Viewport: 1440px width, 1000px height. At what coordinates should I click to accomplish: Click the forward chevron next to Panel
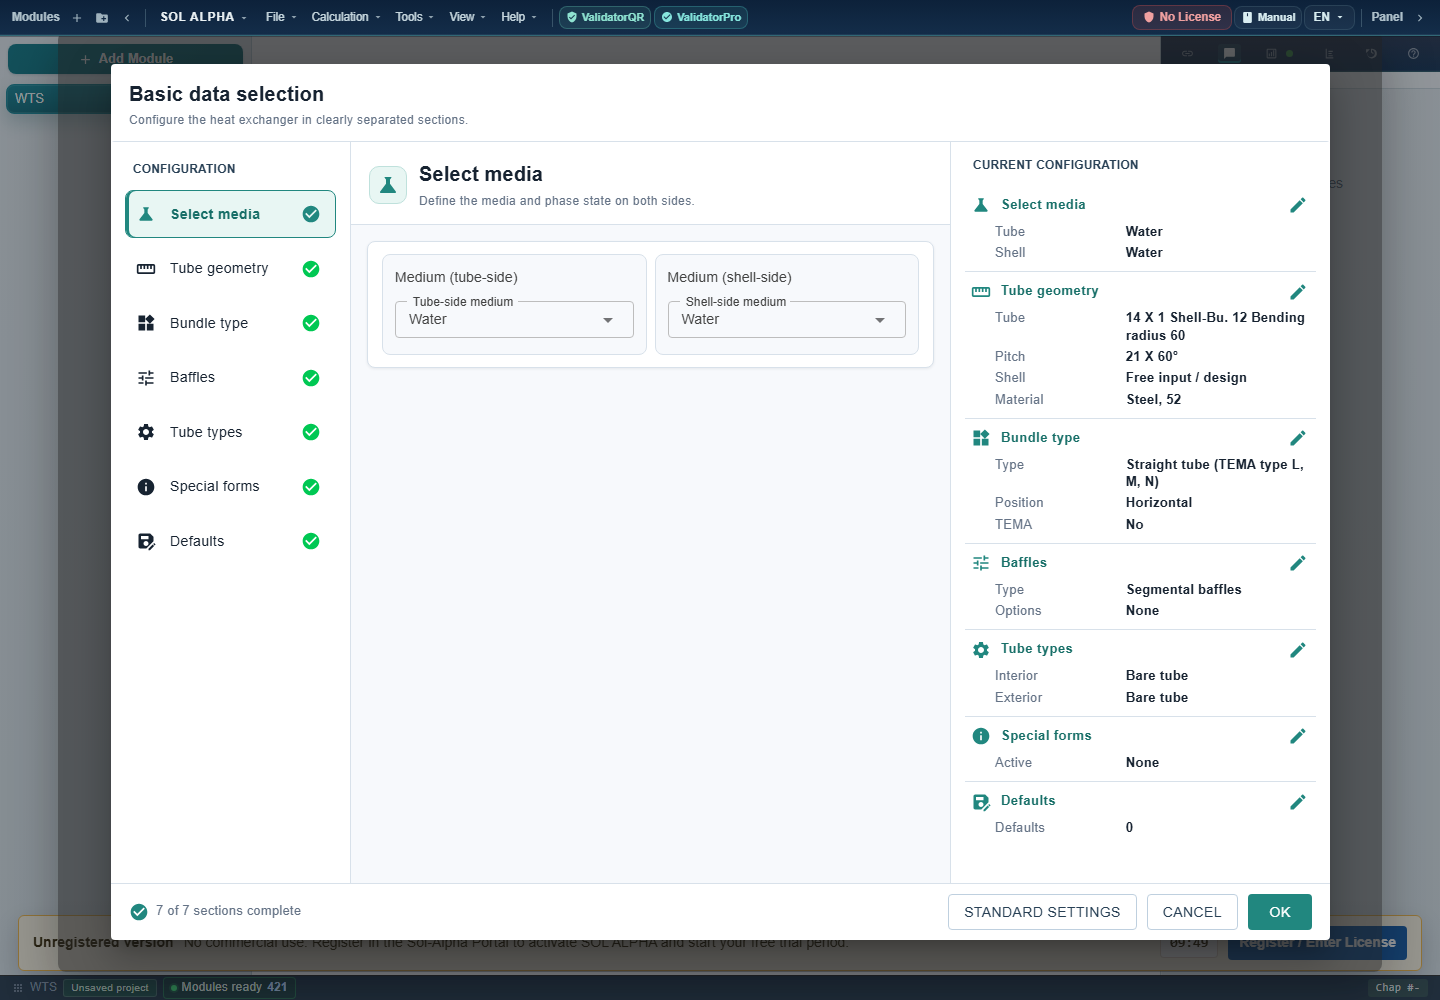(1420, 18)
